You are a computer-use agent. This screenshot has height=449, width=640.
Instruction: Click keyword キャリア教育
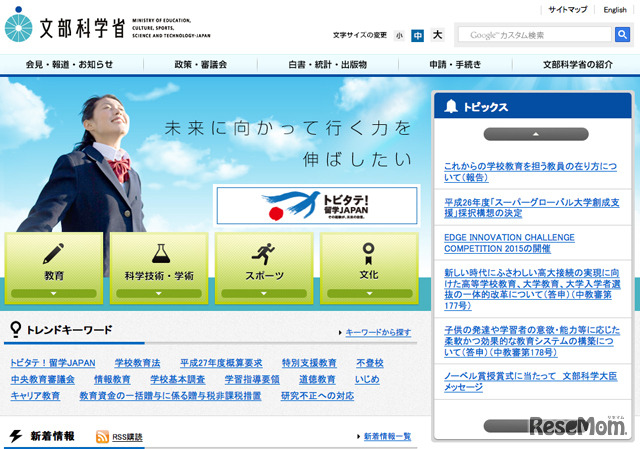pyautogui.click(x=35, y=396)
